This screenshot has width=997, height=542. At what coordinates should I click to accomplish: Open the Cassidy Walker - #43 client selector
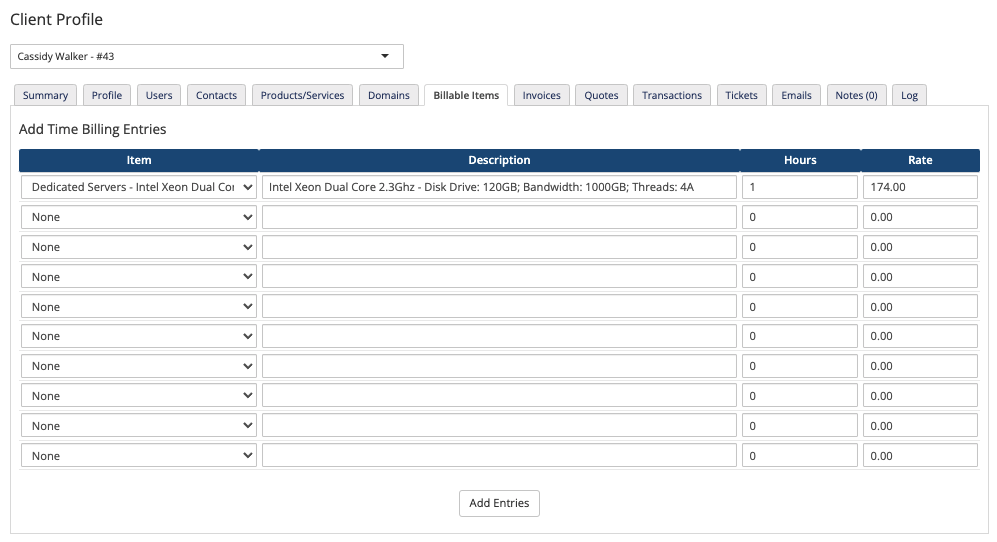207,57
